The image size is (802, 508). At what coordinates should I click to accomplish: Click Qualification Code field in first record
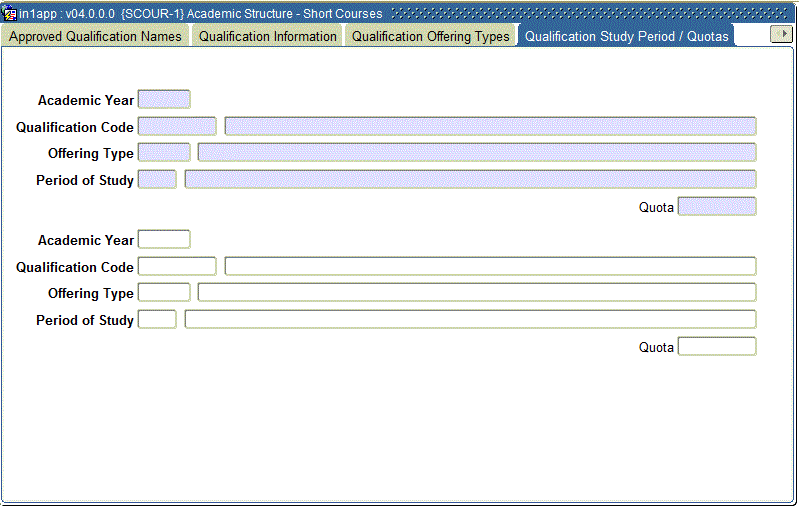coord(177,126)
